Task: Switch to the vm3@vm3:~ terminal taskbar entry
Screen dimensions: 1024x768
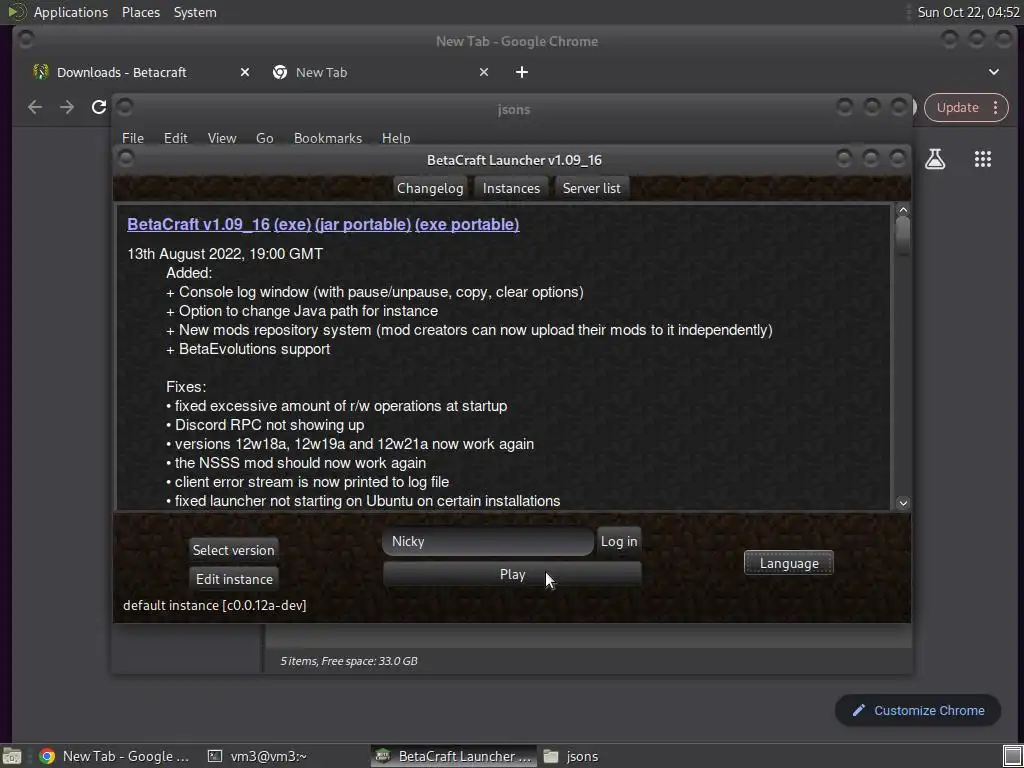Action: click(257, 756)
